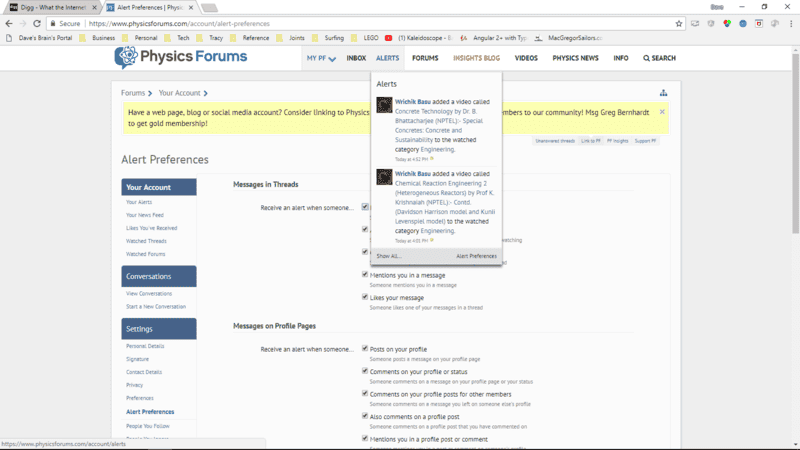Click 'Start a New Conversation'

(156, 307)
